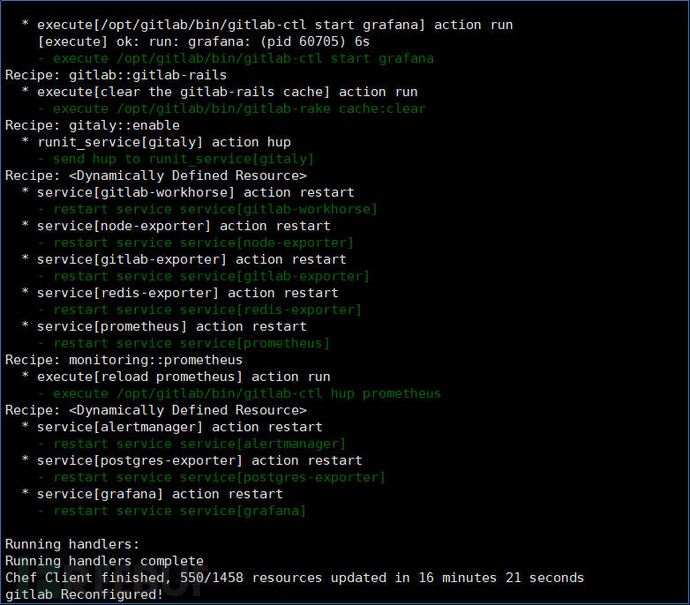The height and width of the screenshot is (605, 690).
Task: Click 'runit_service[gitaly] action hup' line
Action: 156,142
